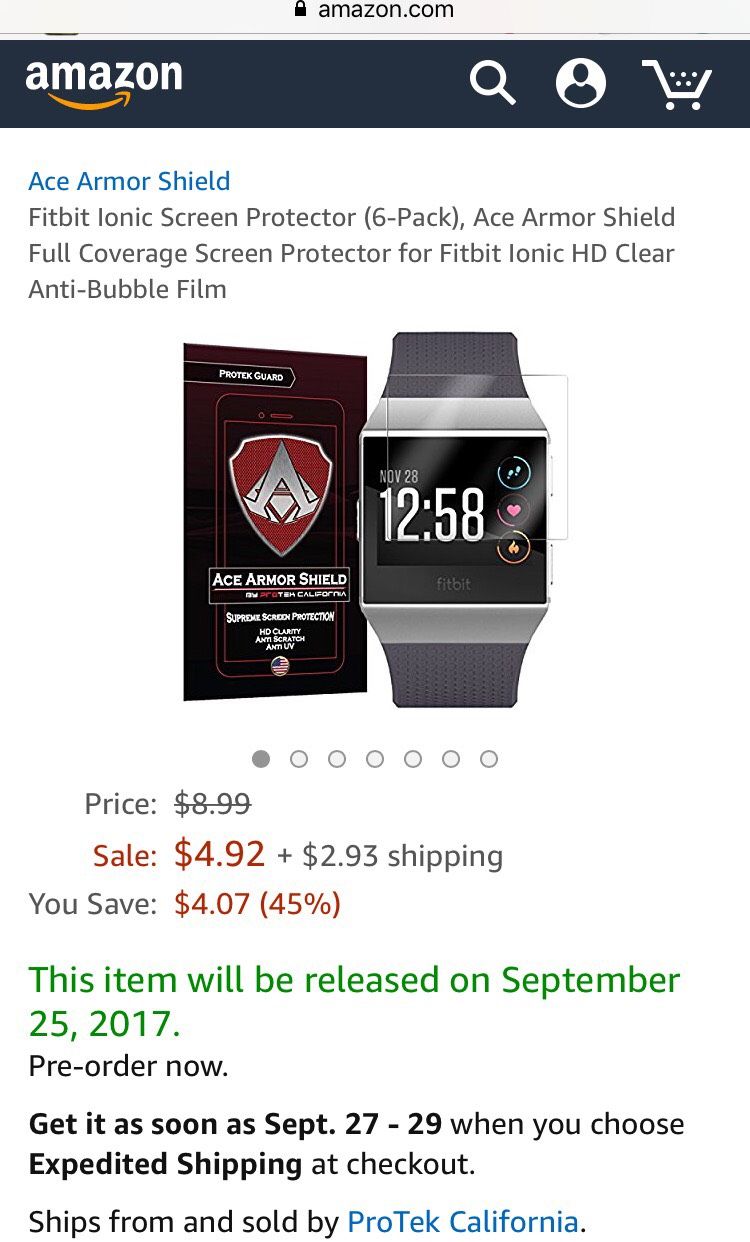Open Ace Armor Shield brand link
Screen dimensions: 750x1242
[129, 181]
